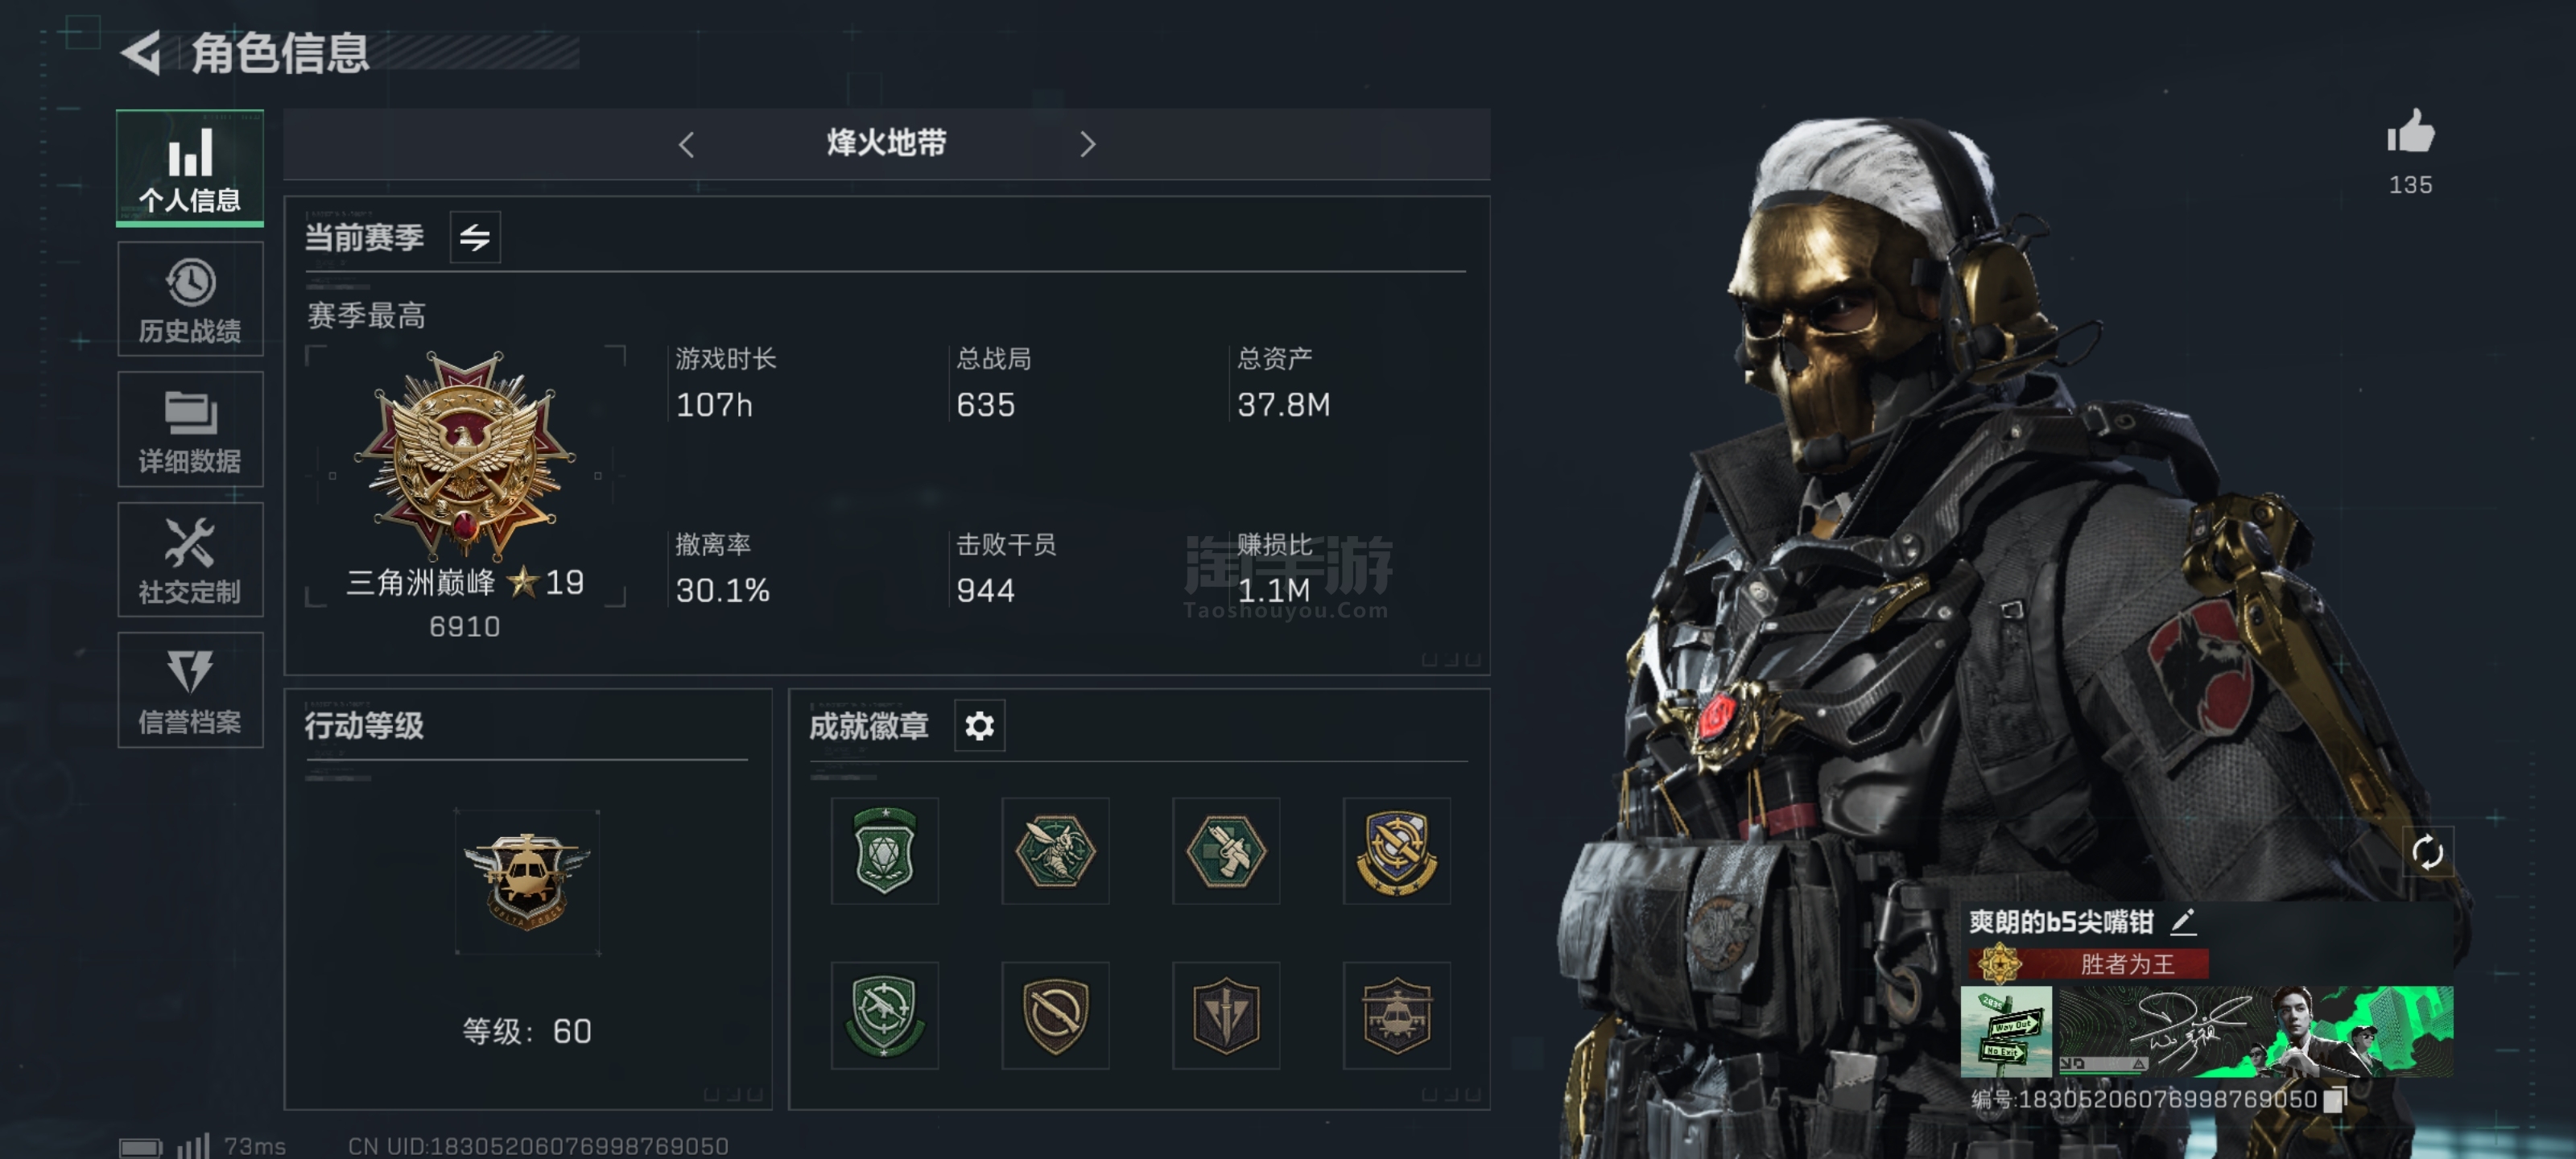Click the back arrow beside 角色信息
This screenshot has width=2576, height=1159.
tap(141, 53)
